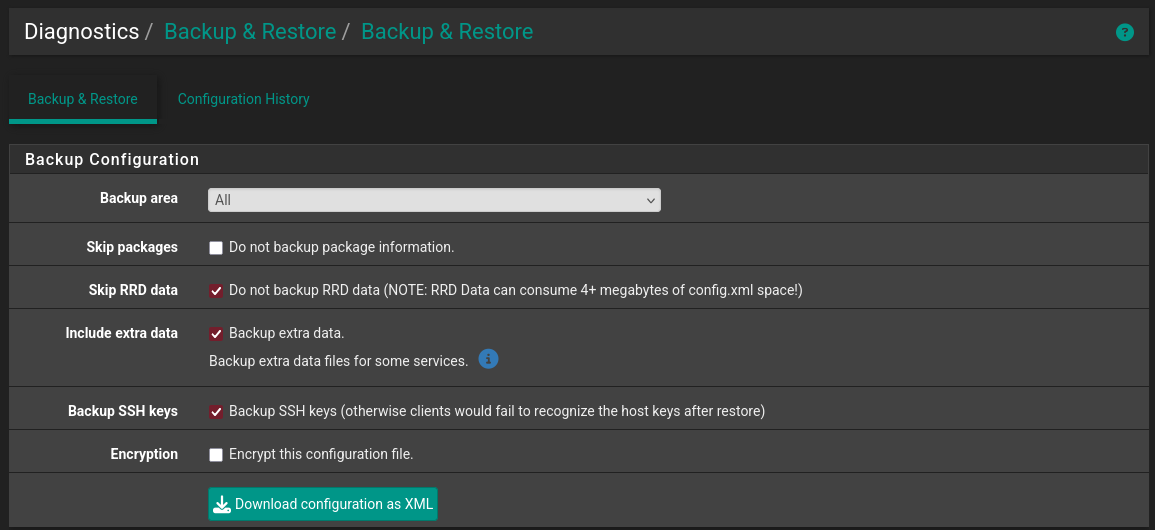
Task: Click the 'Backup SSH keys (otherwise clients…)' description text
Action: tap(496, 411)
